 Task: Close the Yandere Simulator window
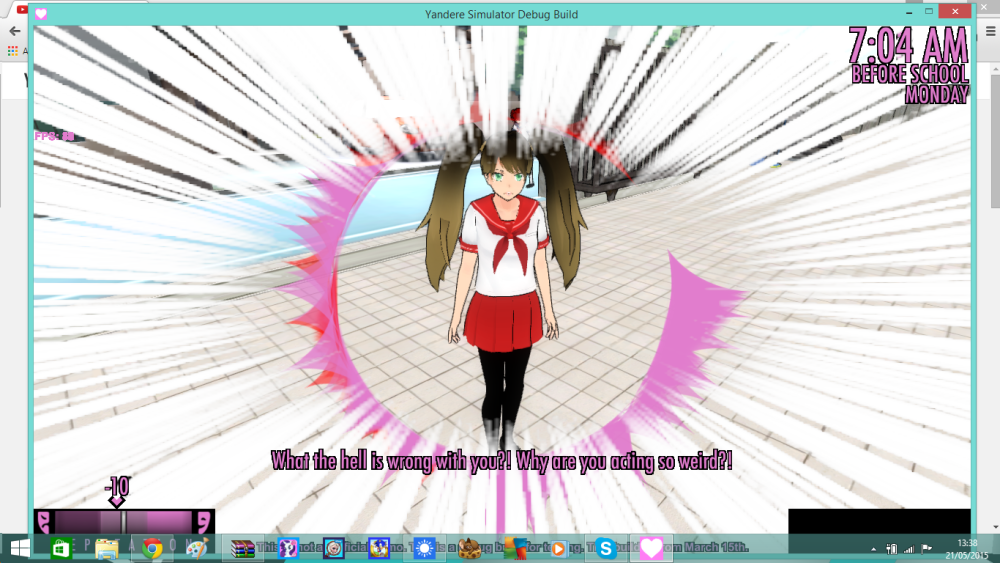tap(955, 11)
